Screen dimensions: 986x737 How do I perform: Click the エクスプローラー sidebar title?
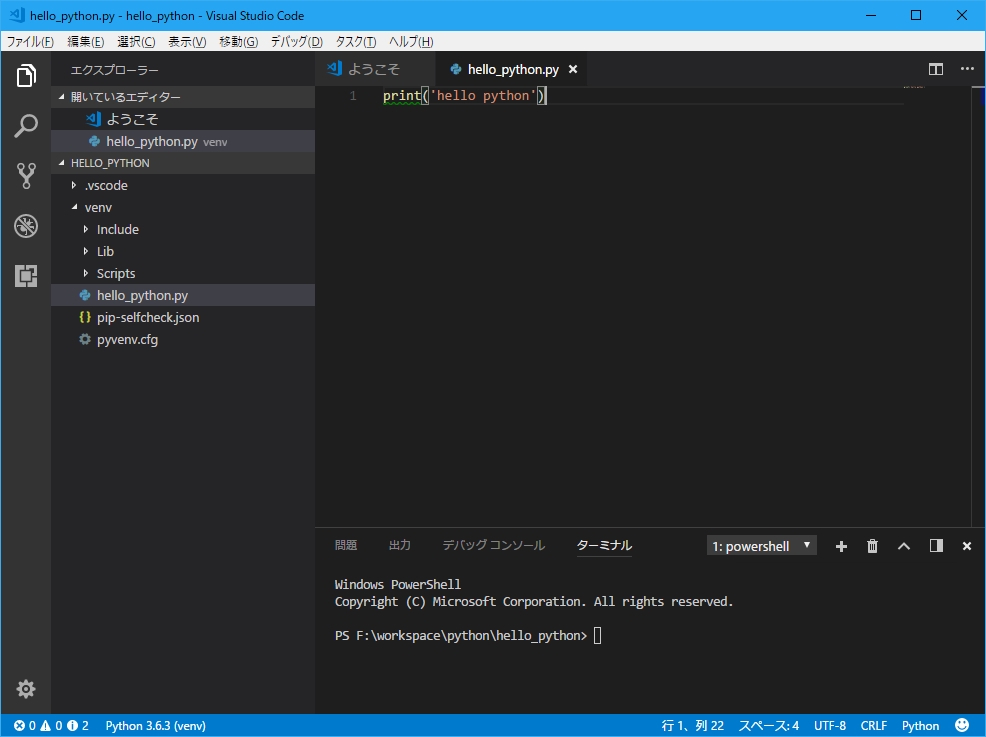point(114,70)
